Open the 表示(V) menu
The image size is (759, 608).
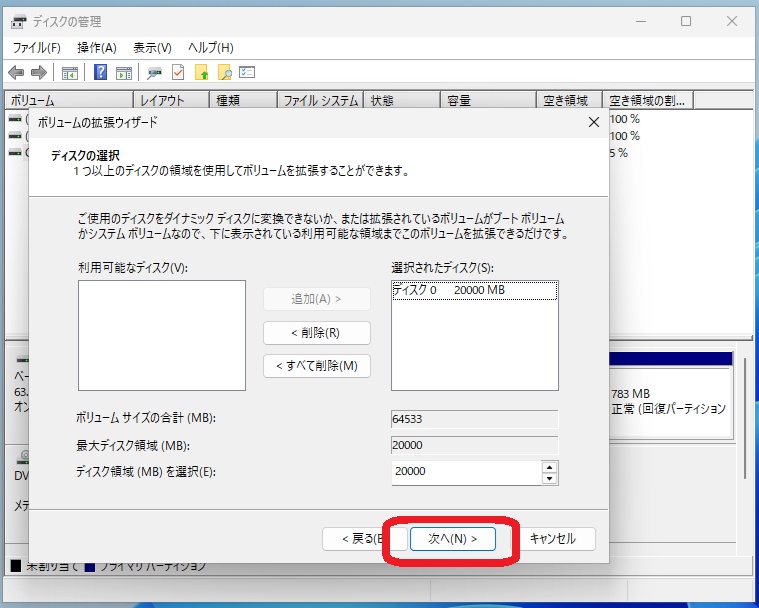pos(152,47)
